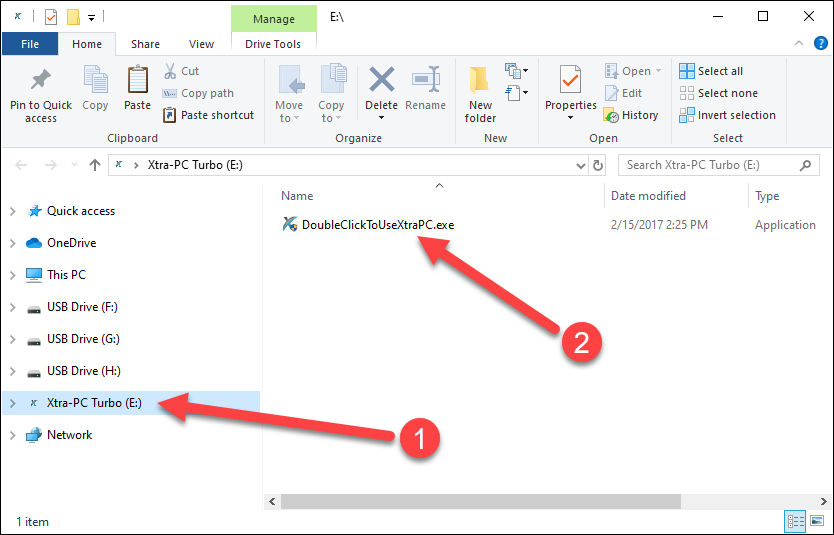The image size is (834, 535).
Task: Collapse the ribbon with the chevron
Action: coord(798,44)
